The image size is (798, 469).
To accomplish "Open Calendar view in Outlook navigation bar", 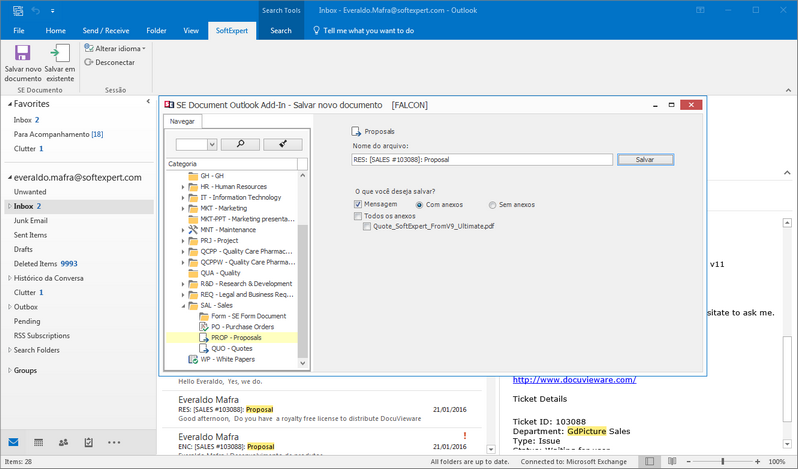I will click(38, 442).
